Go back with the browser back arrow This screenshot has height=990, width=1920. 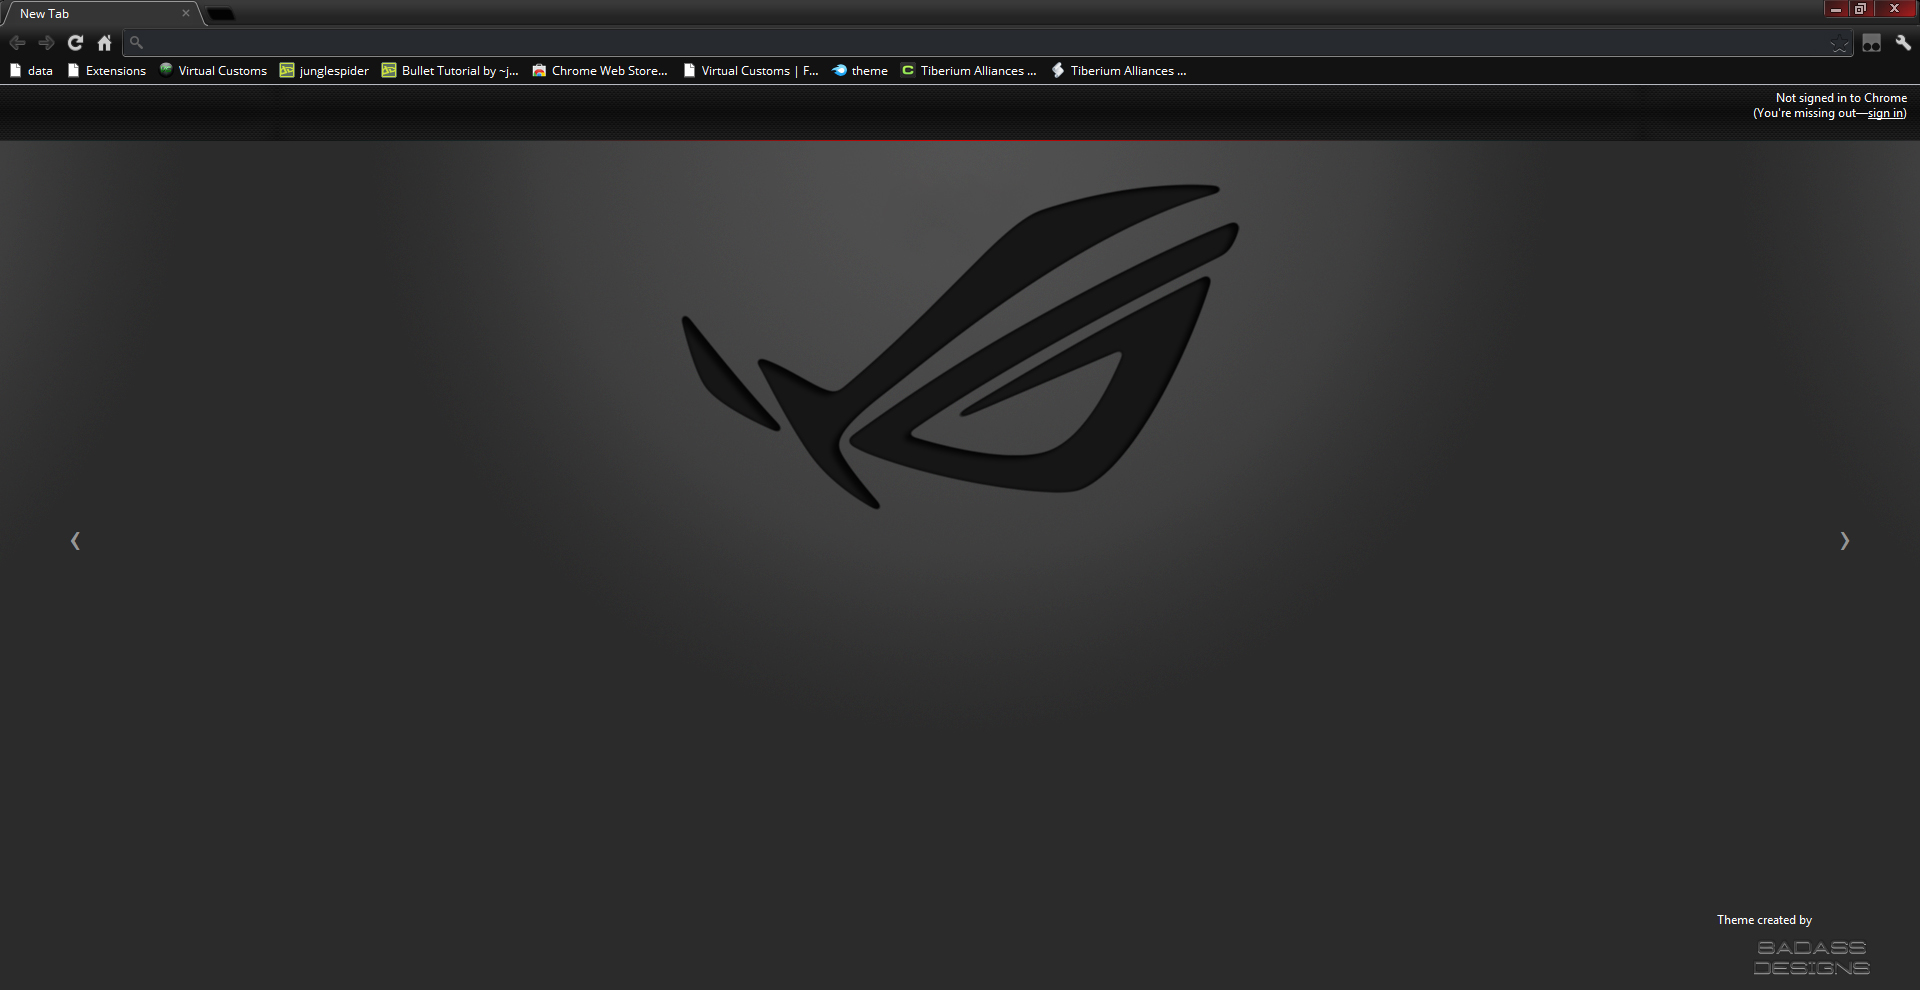click(17, 43)
